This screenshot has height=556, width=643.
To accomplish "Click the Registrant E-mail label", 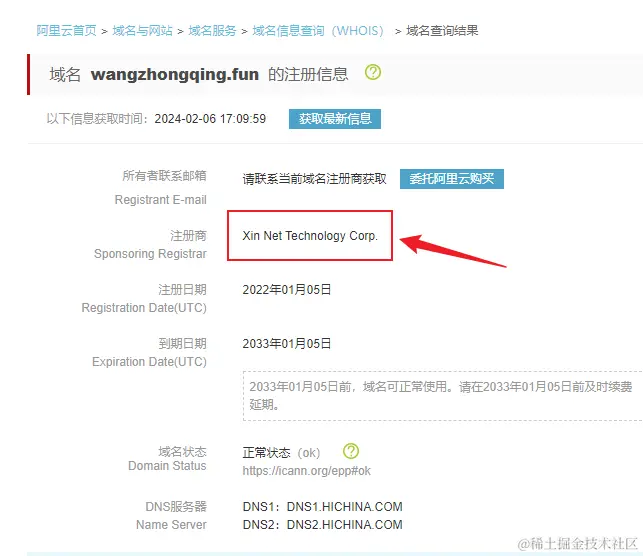I will [161, 200].
